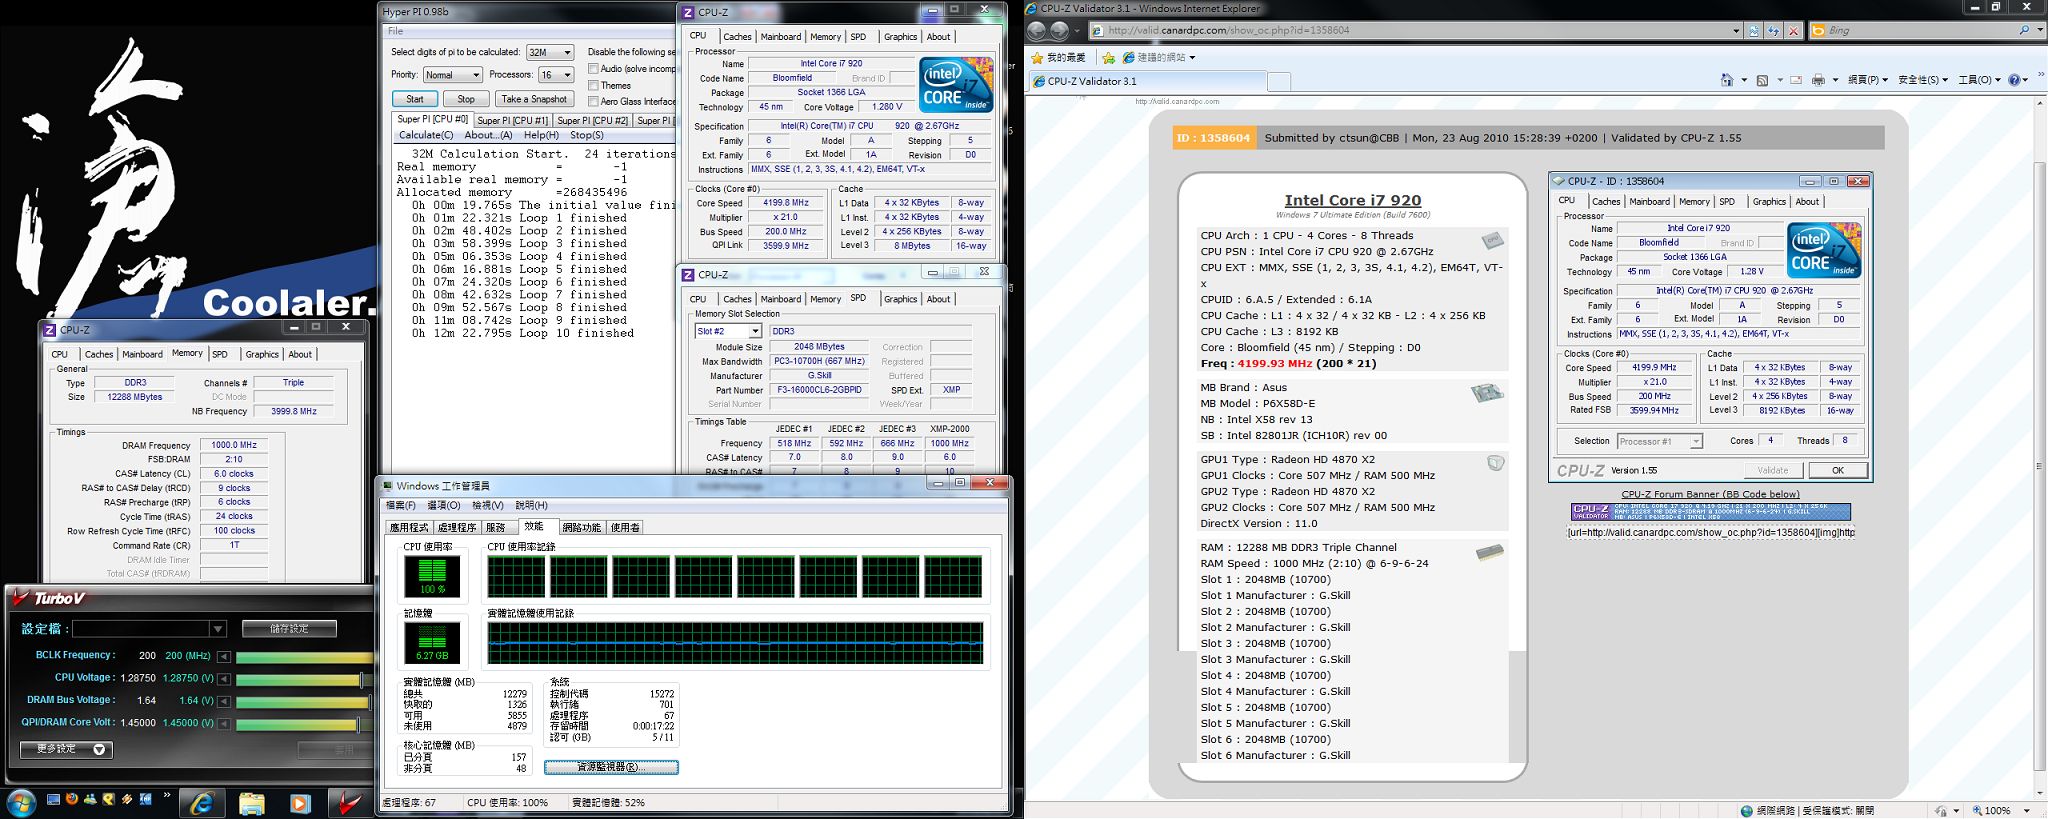
Task: Click QPI/DRAM Core Volt decrease arrow
Action: [223, 724]
